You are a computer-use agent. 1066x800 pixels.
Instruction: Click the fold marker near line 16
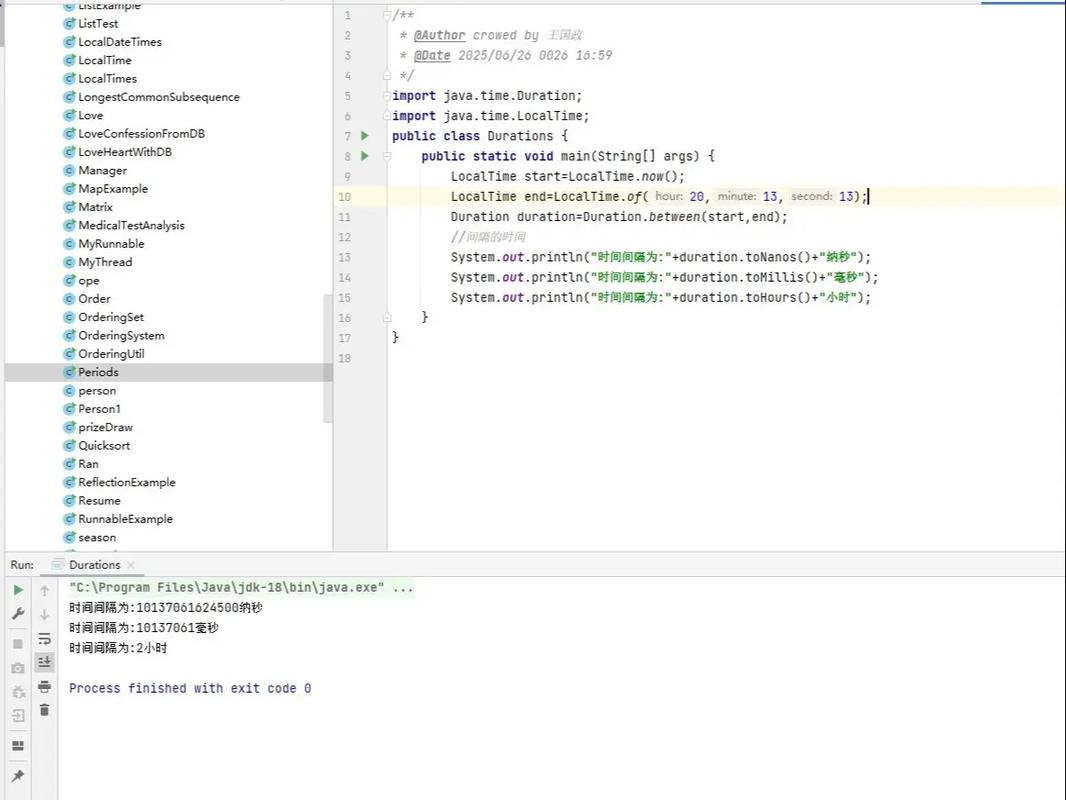[386, 317]
